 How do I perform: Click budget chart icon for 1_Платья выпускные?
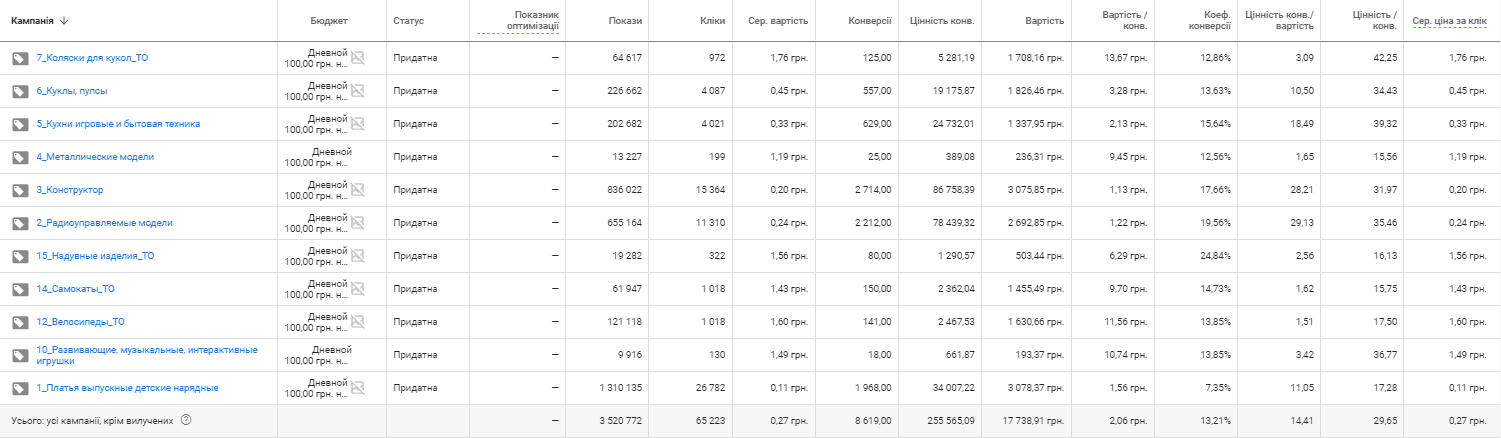tap(357, 388)
